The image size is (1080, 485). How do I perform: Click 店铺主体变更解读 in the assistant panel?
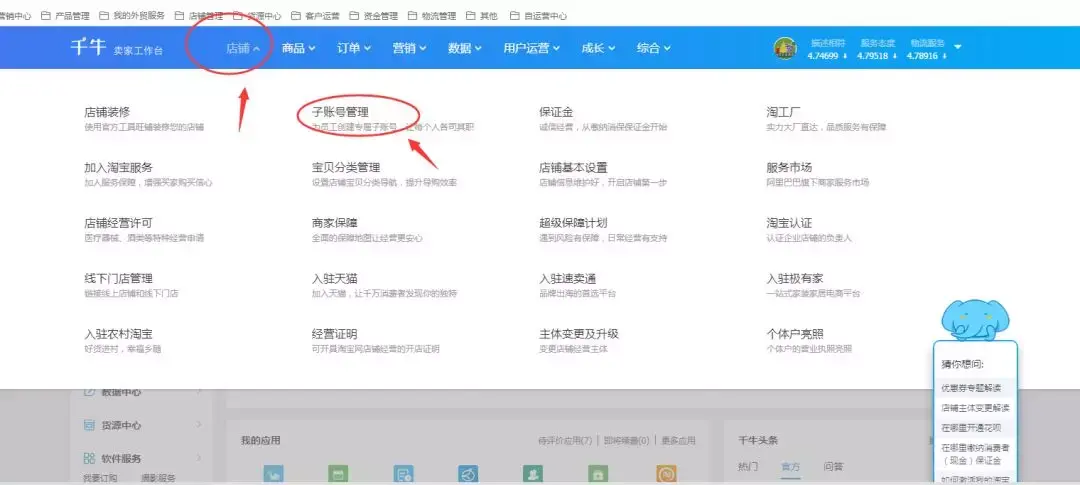tap(975, 408)
